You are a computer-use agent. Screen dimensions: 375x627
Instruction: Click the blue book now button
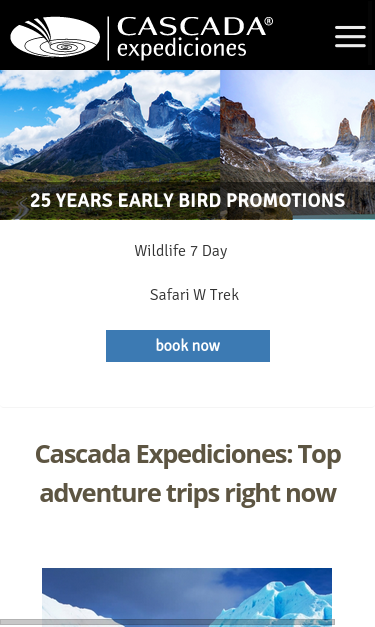point(188,346)
